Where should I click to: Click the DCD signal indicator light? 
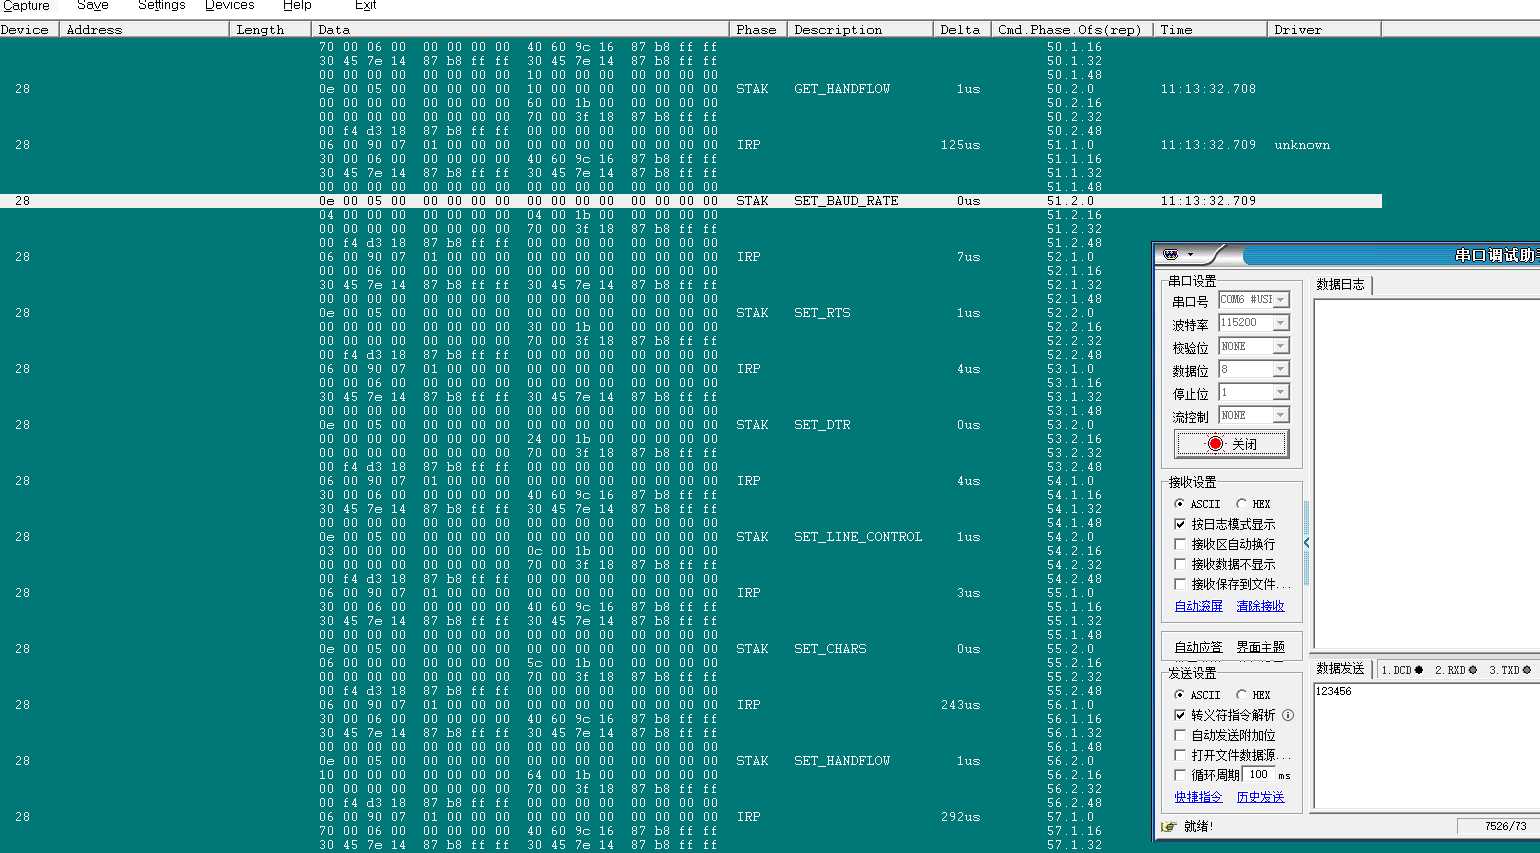click(1419, 670)
